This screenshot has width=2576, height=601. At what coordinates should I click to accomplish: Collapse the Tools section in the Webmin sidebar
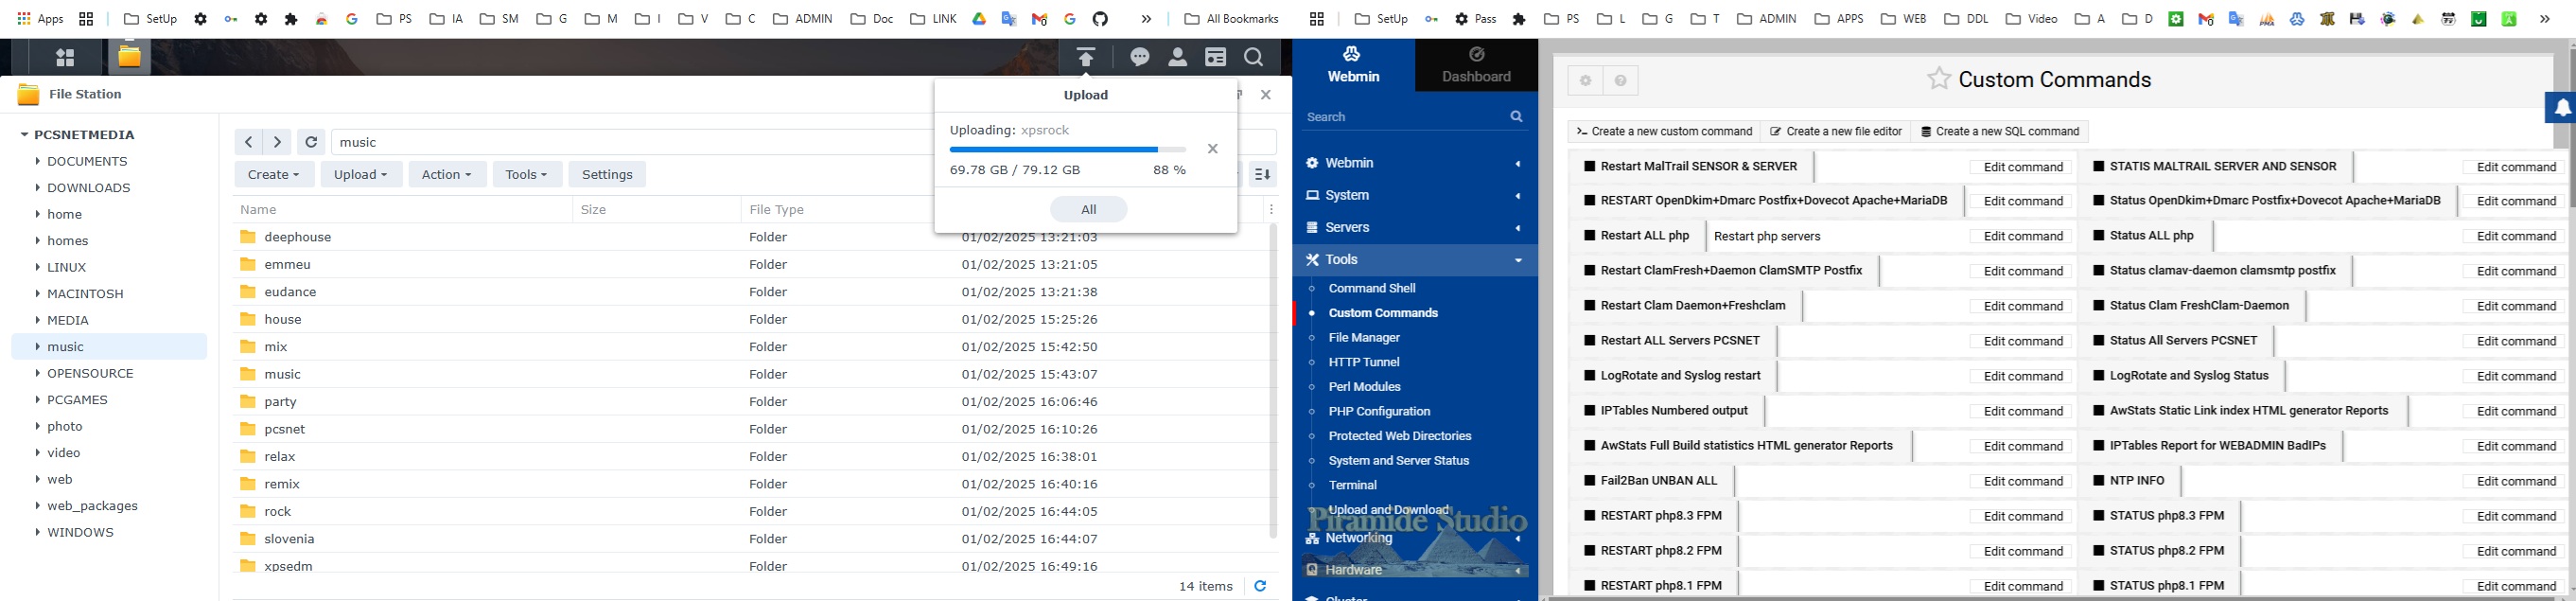(1414, 260)
